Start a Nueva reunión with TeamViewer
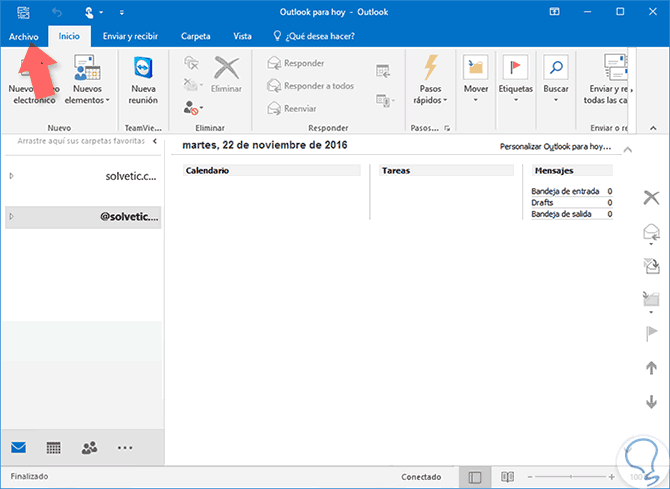Screen dimensions: 670x489 (143, 79)
